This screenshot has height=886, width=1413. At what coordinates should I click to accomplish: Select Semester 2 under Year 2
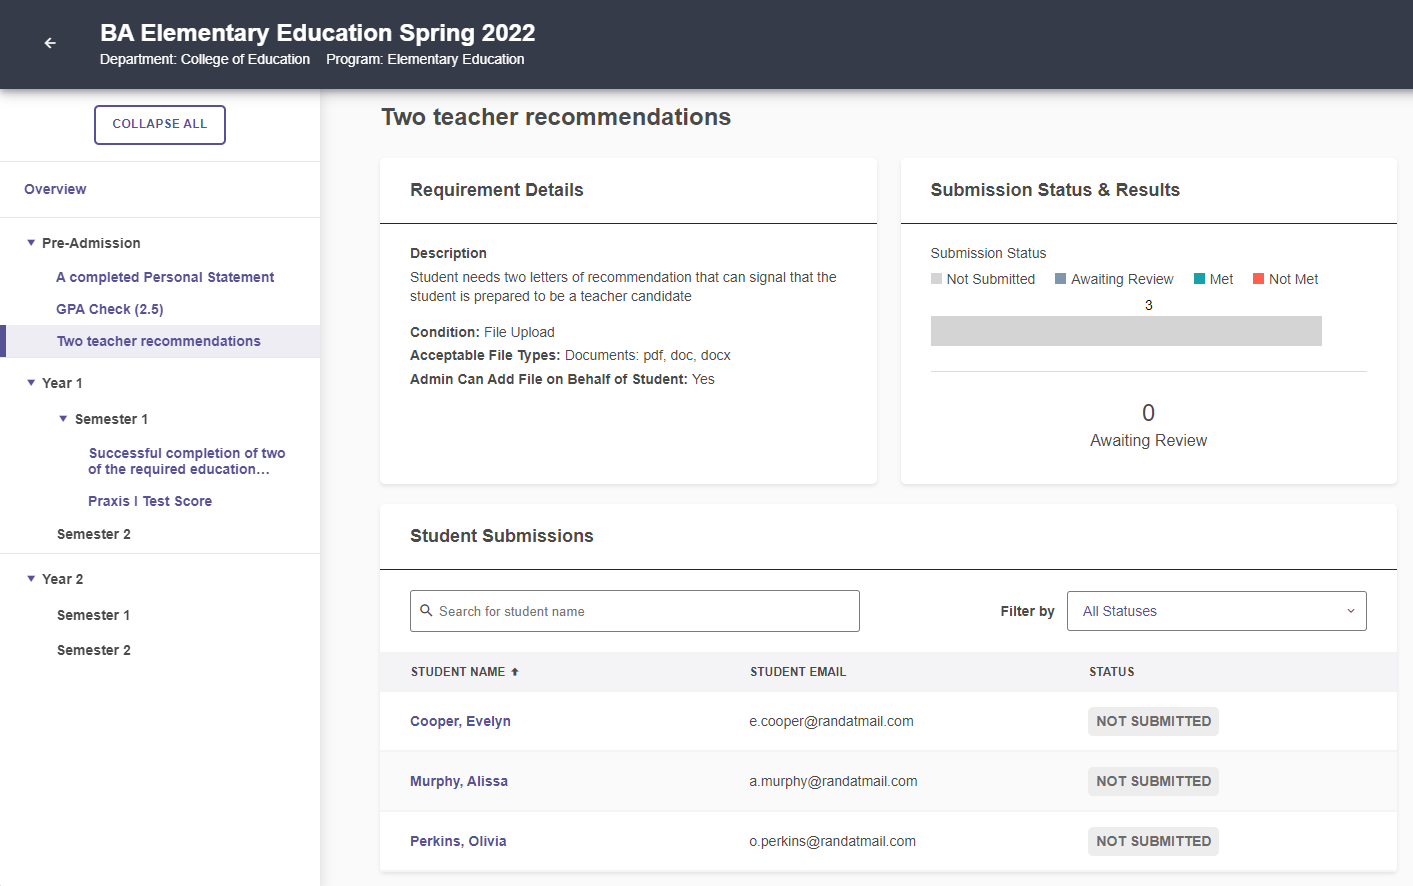[x=94, y=650]
